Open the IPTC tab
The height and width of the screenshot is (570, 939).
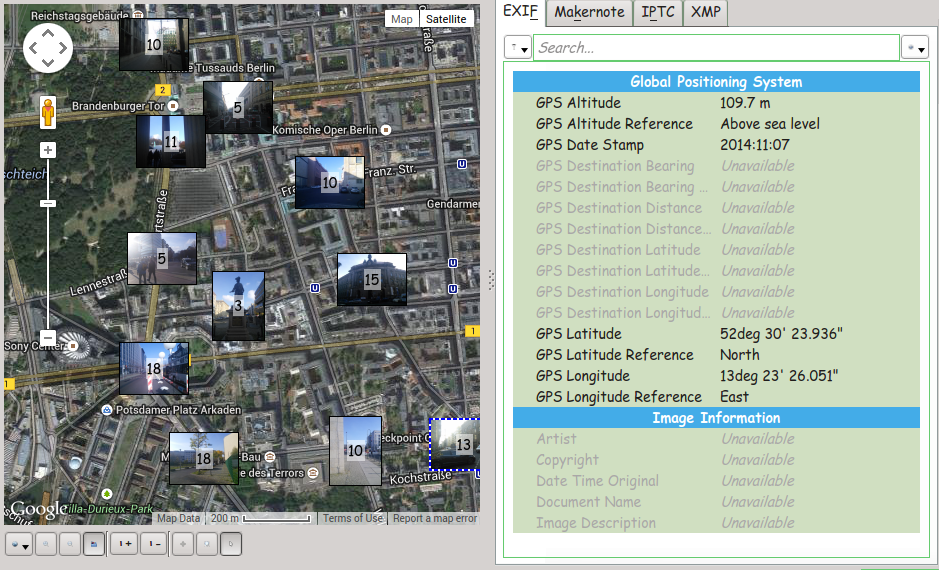pyautogui.click(x=657, y=12)
